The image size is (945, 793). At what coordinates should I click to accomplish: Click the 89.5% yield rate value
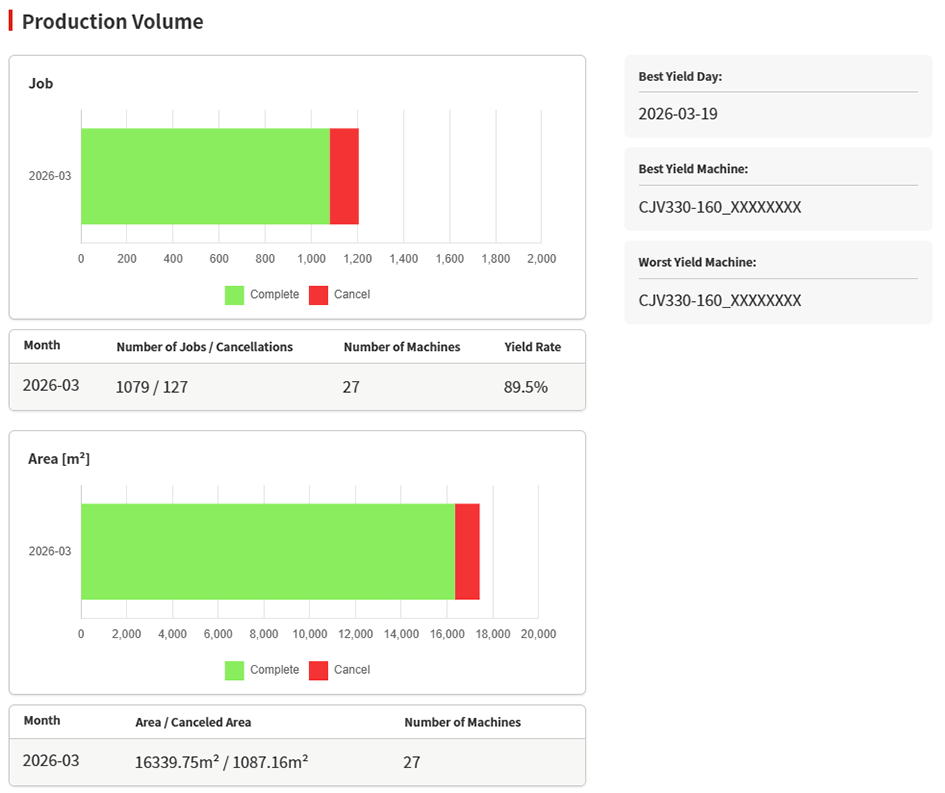pyautogui.click(x=526, y=387)
